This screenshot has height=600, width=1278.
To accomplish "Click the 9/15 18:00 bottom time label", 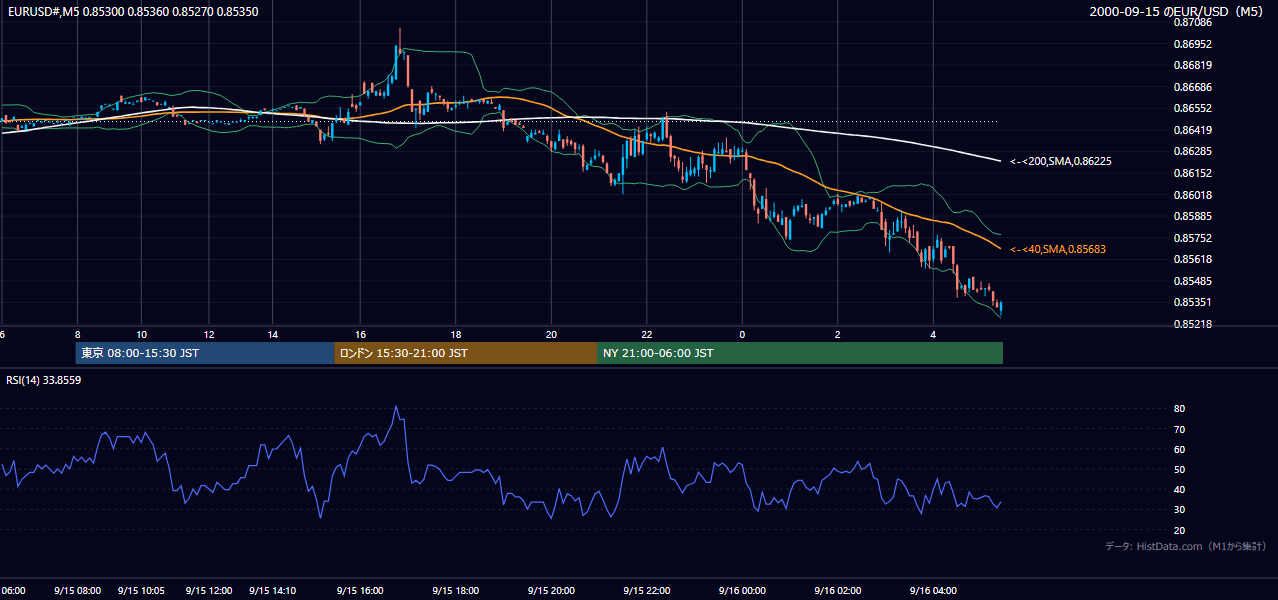I will pos(455,591).
